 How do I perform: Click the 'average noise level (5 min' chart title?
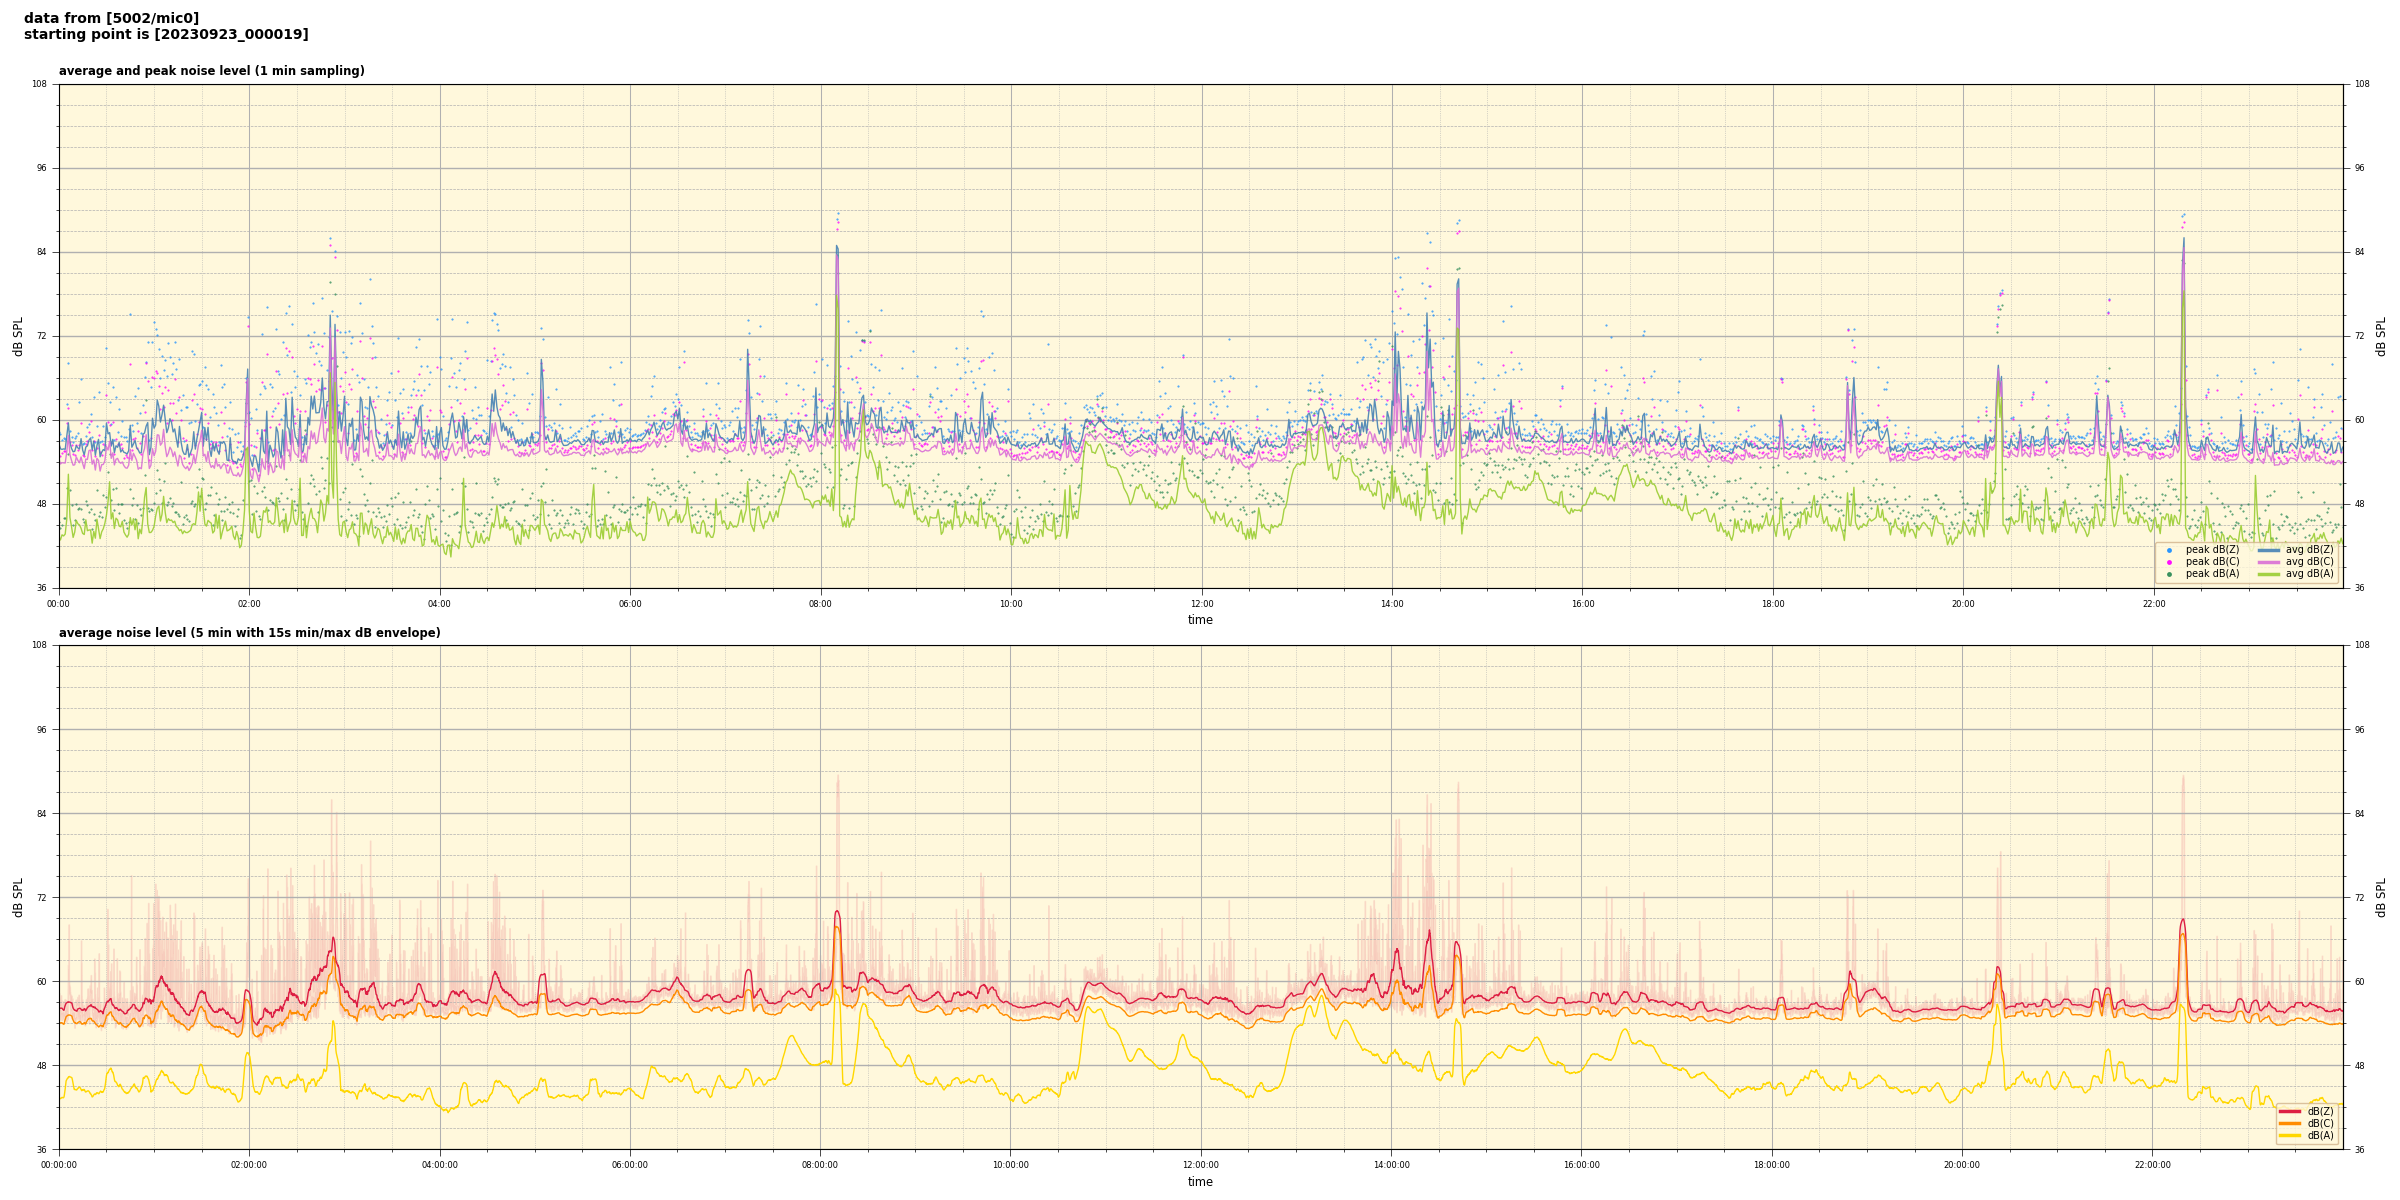pos(249,633)
